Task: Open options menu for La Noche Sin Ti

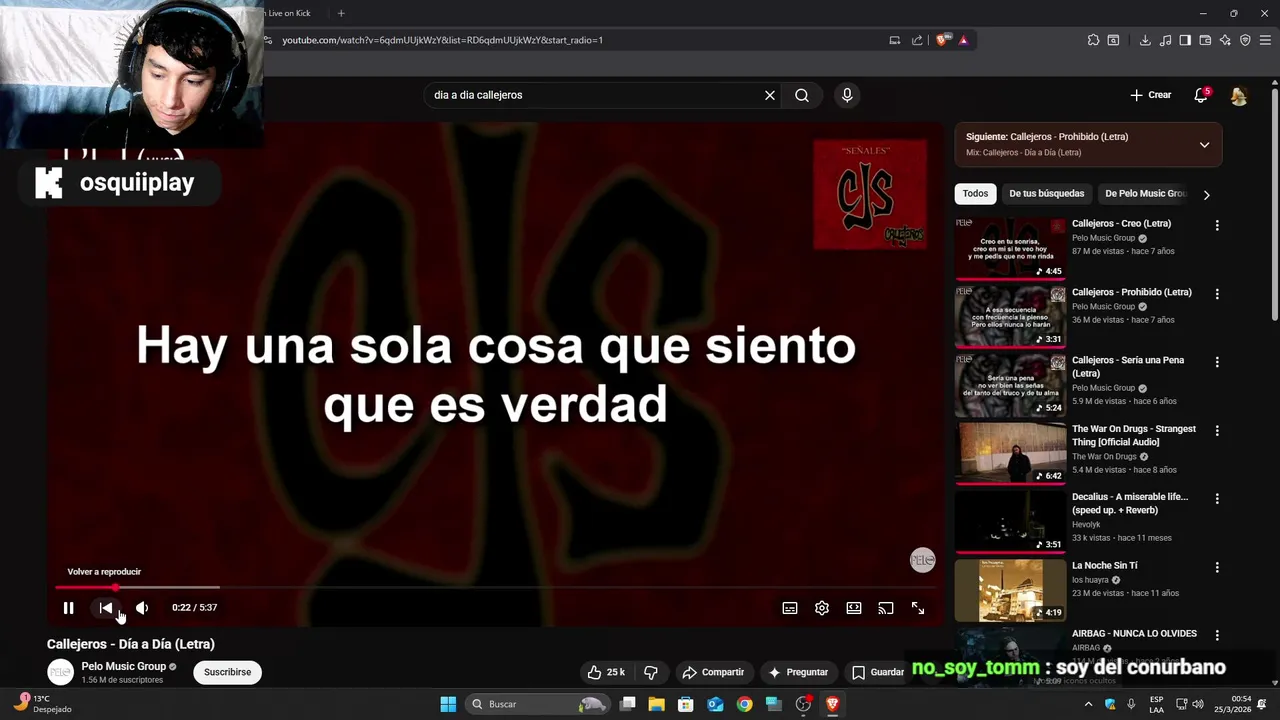Action: tap(1217, 567)
